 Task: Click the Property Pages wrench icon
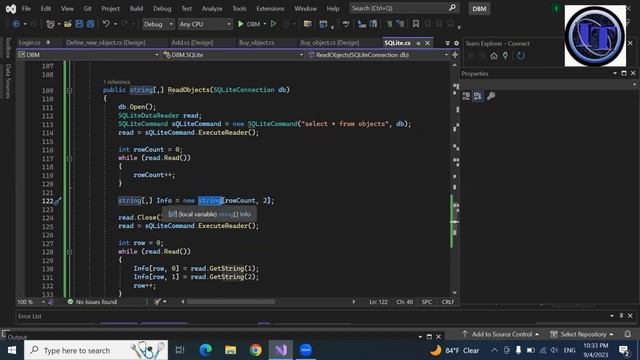pos(491,96)
